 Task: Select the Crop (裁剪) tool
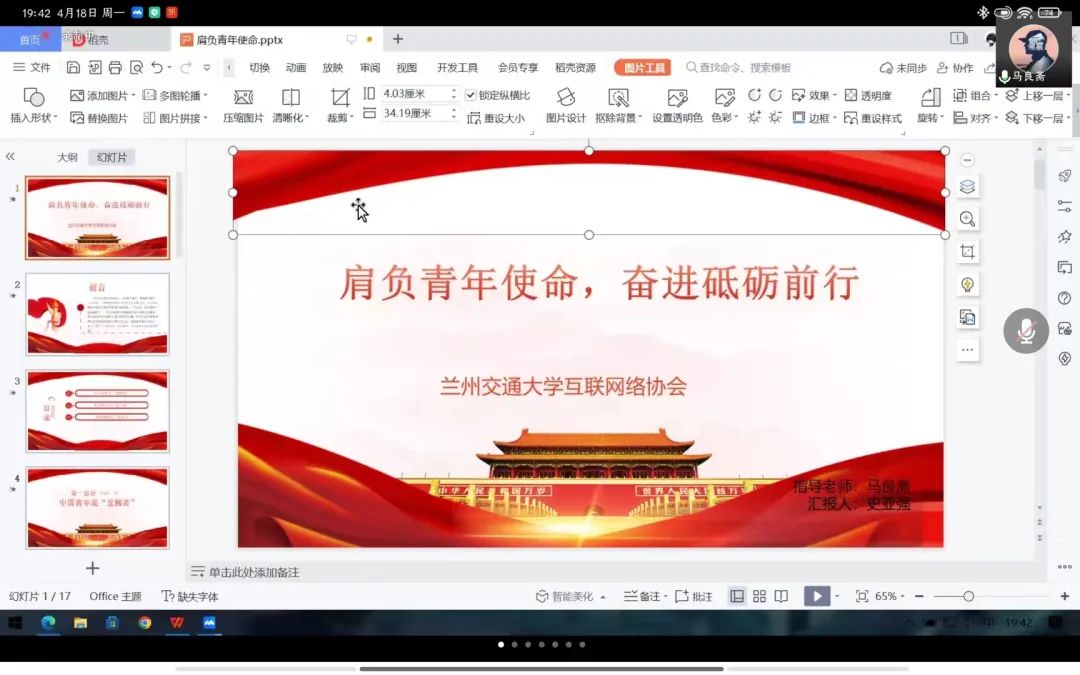point(340,105)
